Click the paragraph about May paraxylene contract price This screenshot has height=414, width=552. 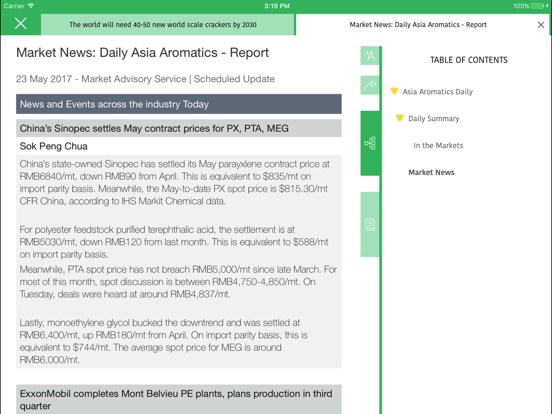(x=175, y=182)
